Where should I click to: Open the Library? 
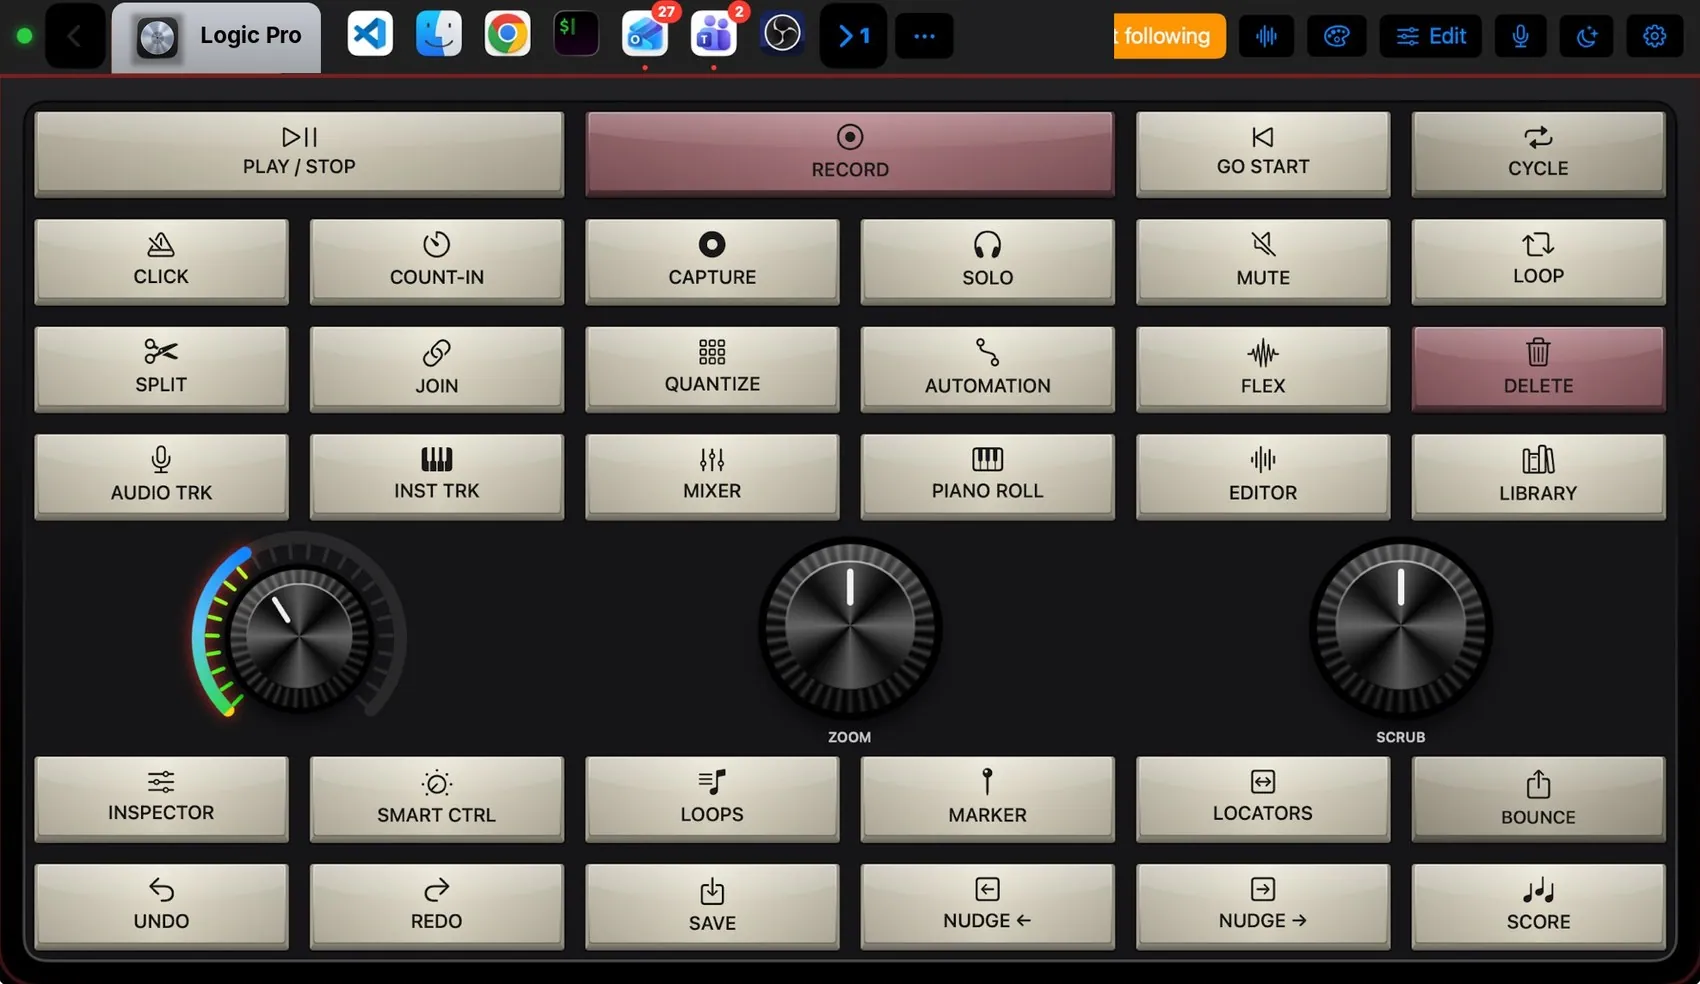coord(1538,476)
